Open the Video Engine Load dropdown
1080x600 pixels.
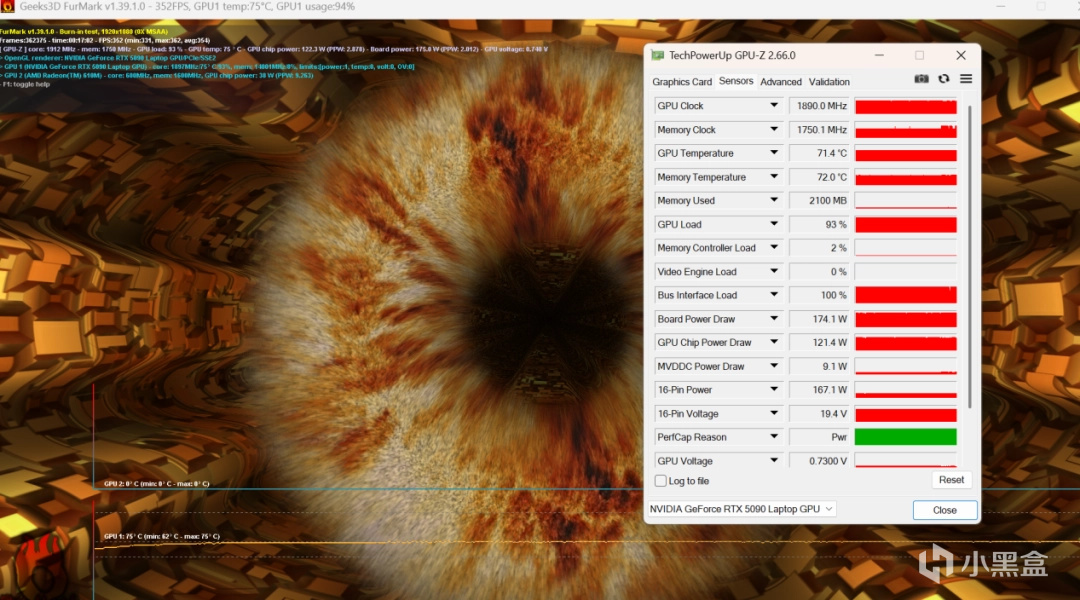(773, 271)
